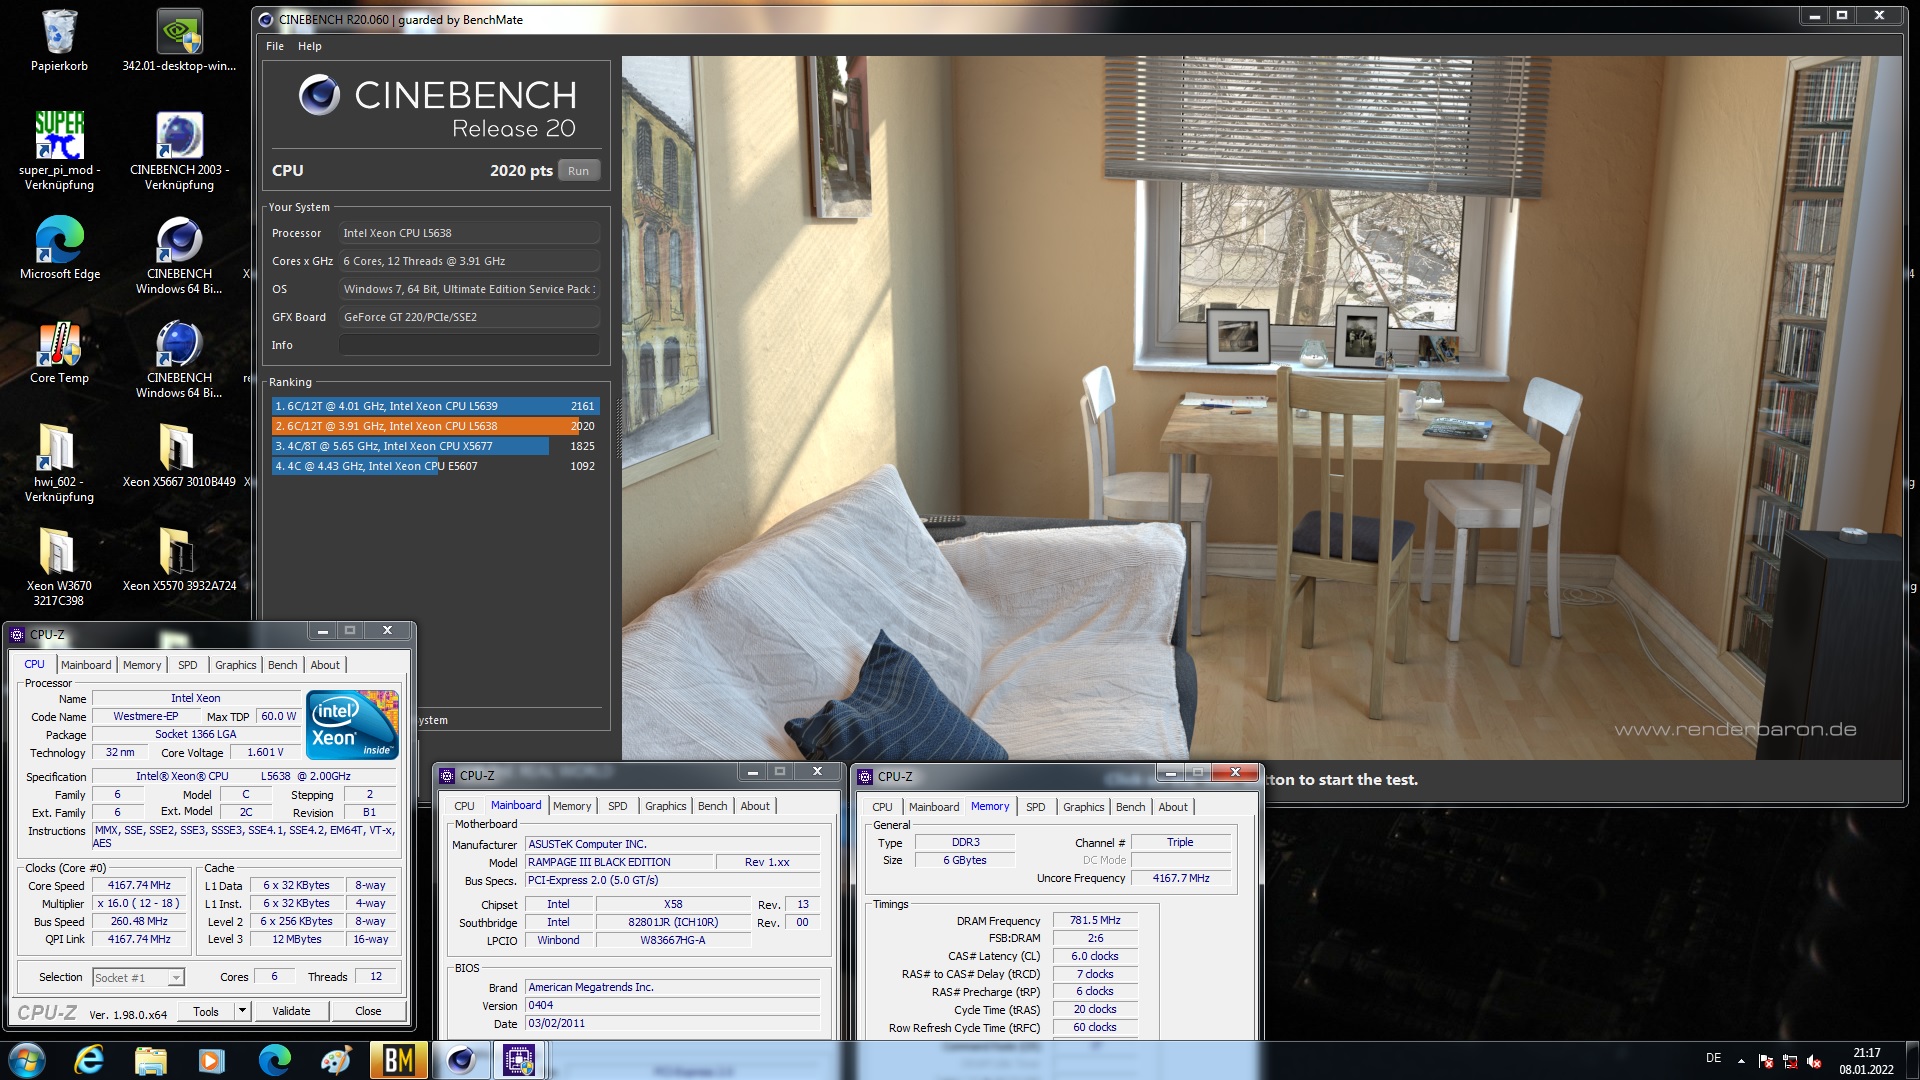This screenshot has width=1920, height=1080.
Task: Select ranking entry Xeon L5638 2020
Action: click(x=435, y=426)
